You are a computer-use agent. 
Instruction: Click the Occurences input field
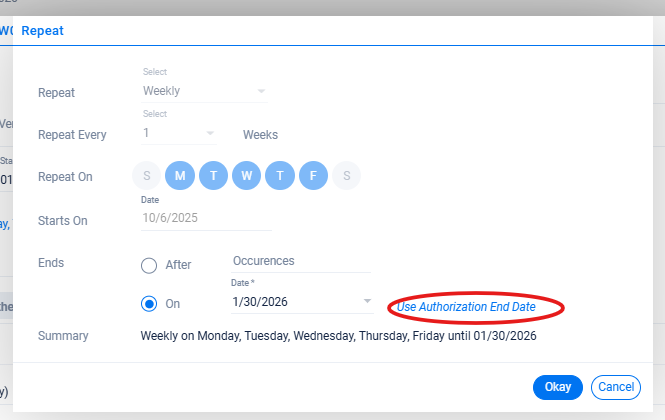coord(300,260)
